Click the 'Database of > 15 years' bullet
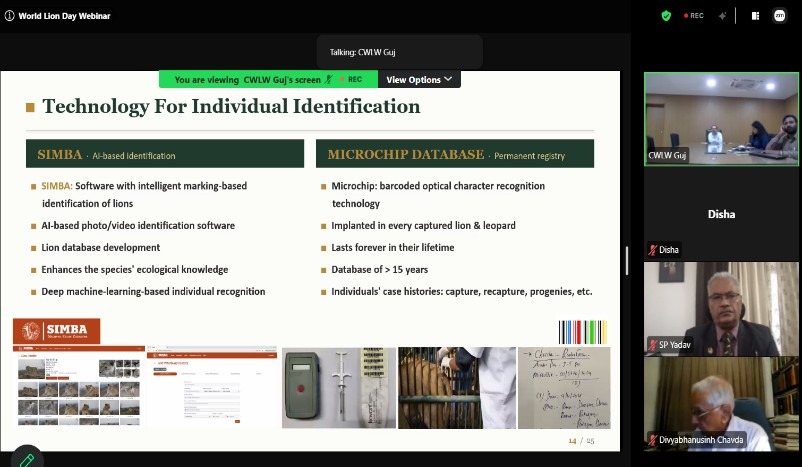 click(x=380, y=270)
